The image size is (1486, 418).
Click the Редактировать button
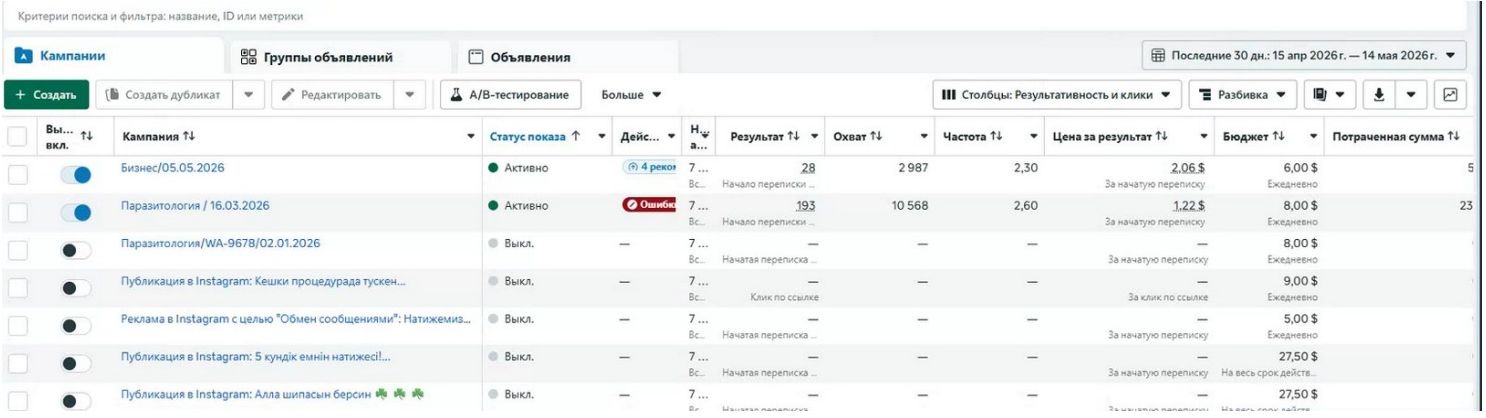coord(332,95)
